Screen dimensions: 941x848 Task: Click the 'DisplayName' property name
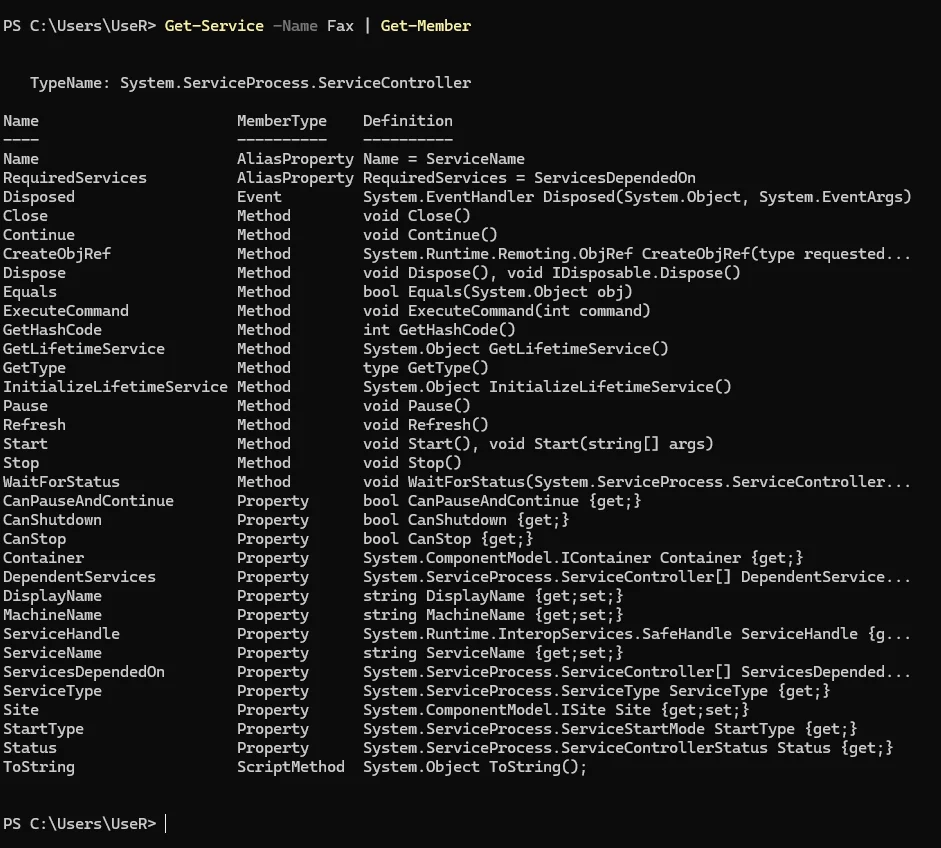point(52,596)
